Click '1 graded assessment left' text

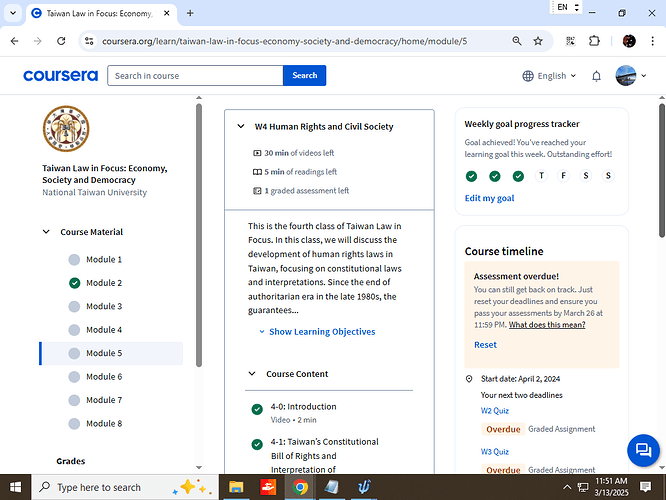[306, 191]
